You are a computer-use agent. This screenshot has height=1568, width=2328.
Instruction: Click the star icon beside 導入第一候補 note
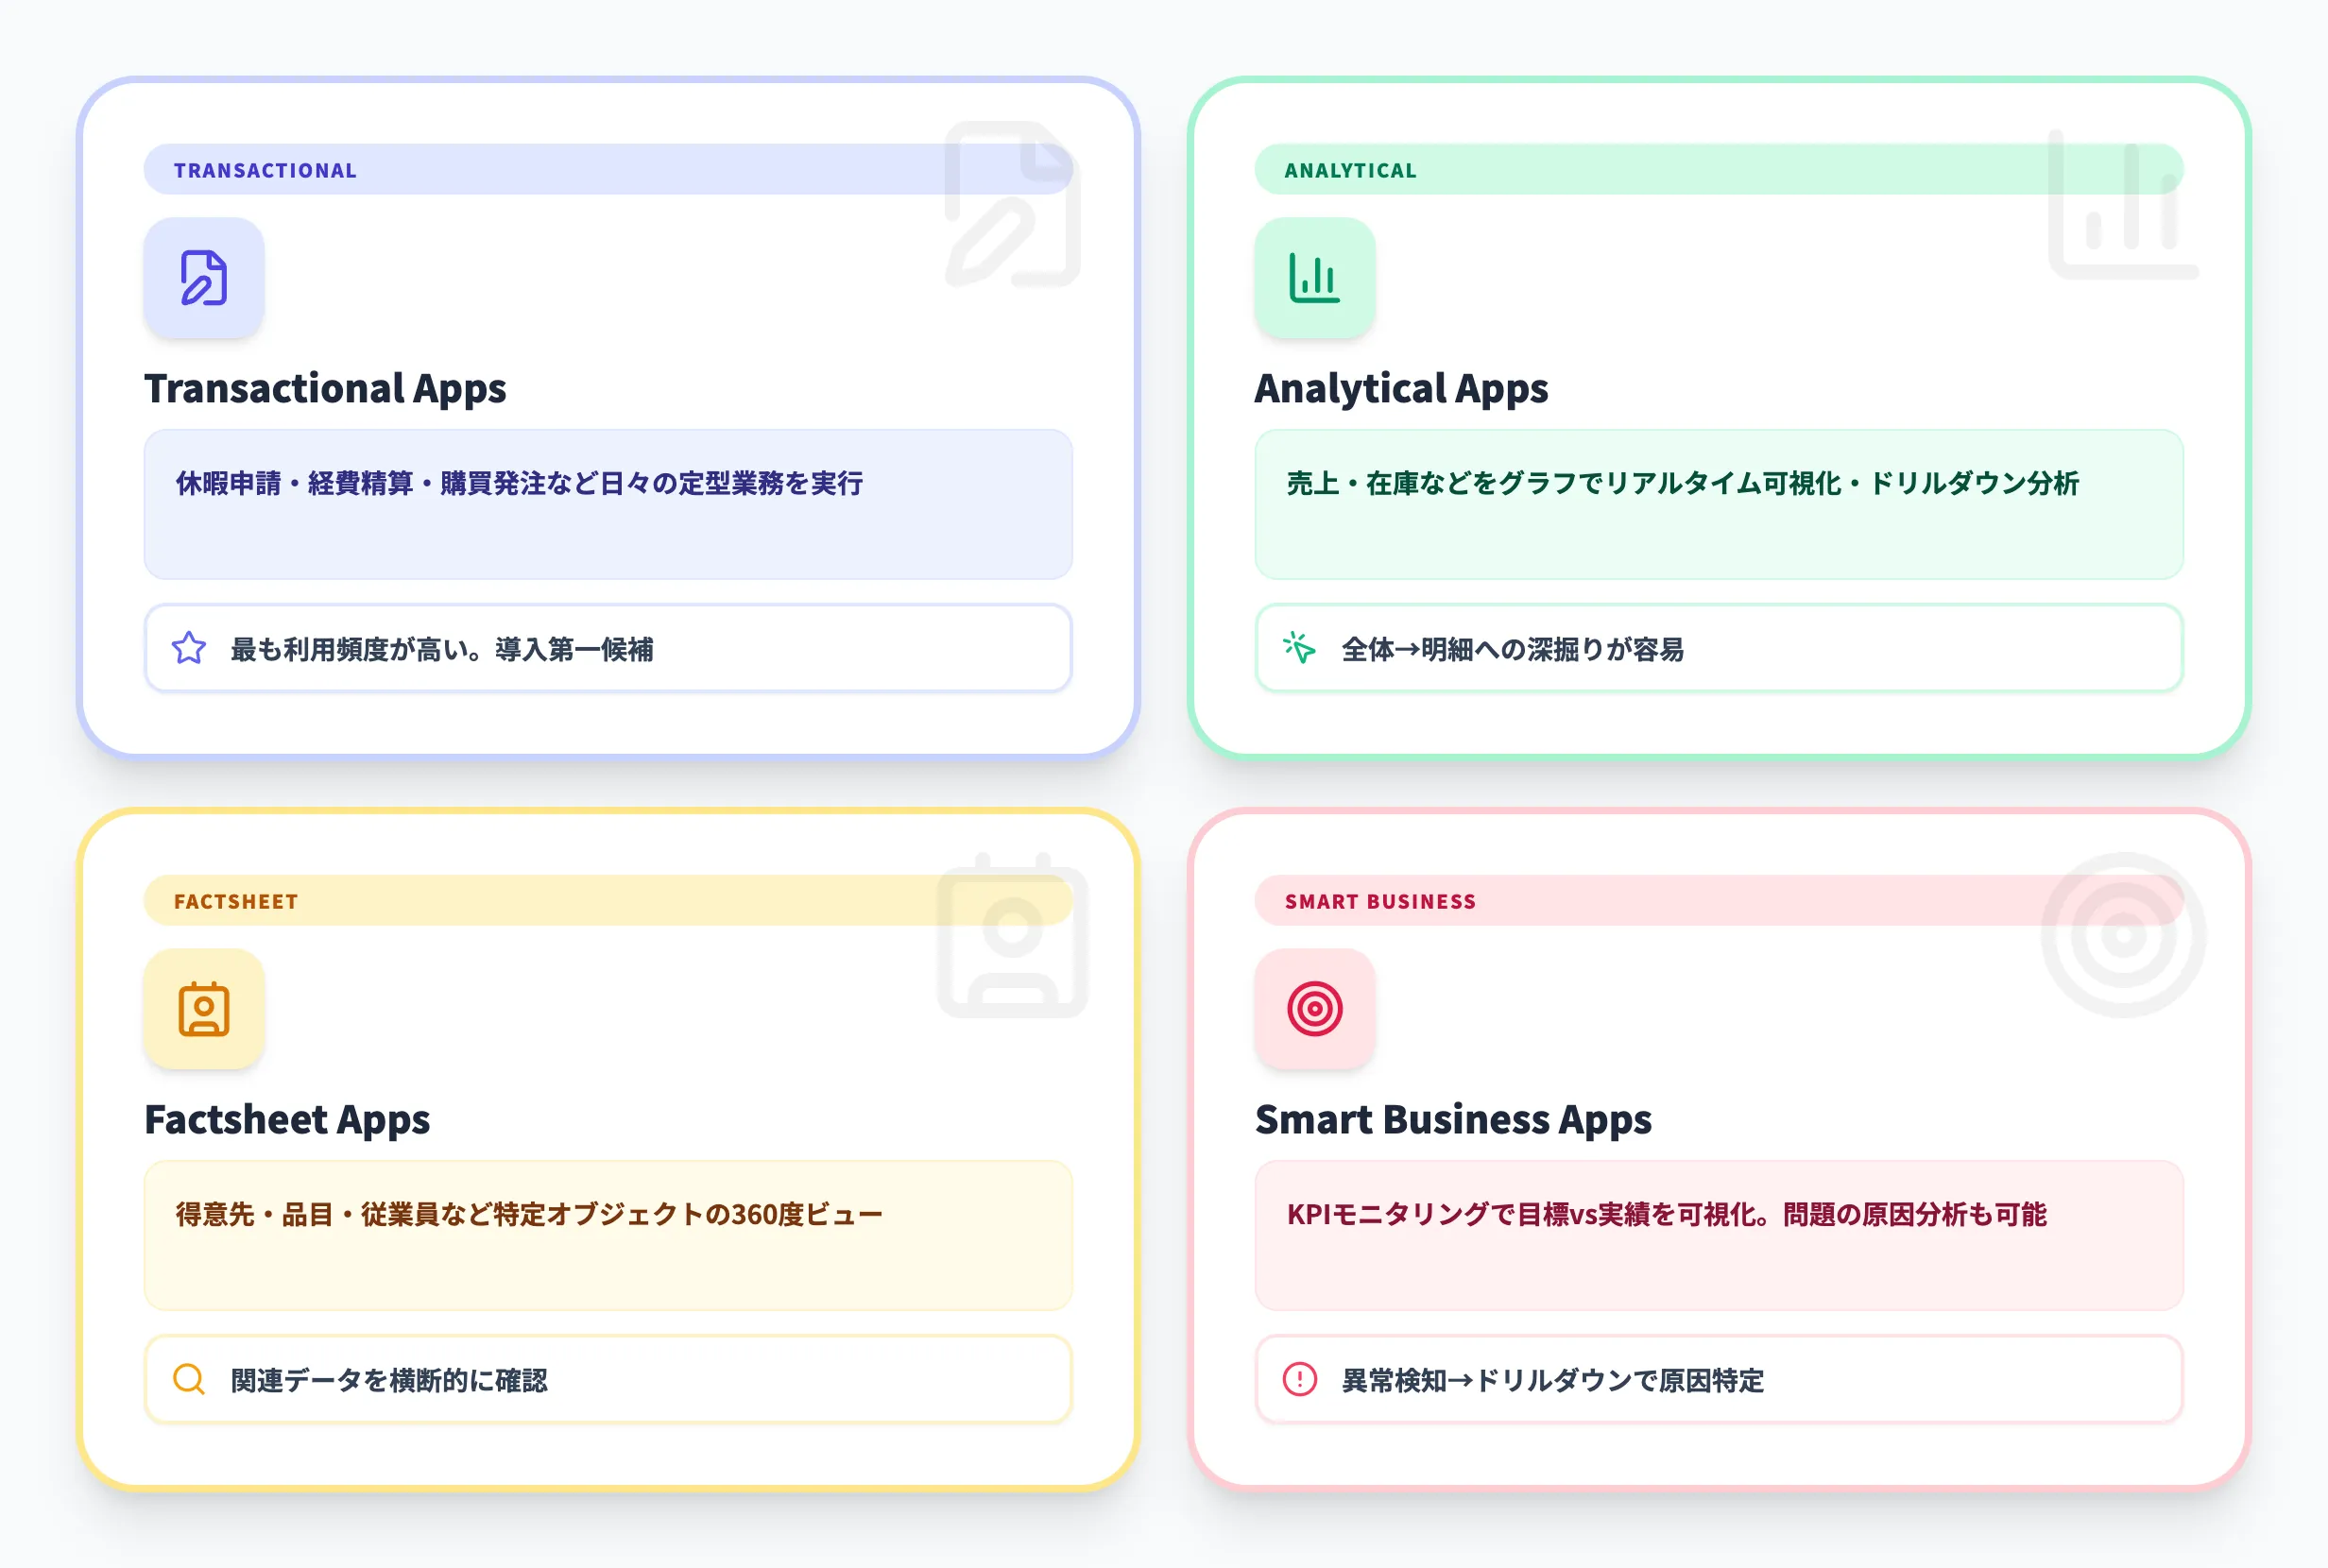point(188,649)
